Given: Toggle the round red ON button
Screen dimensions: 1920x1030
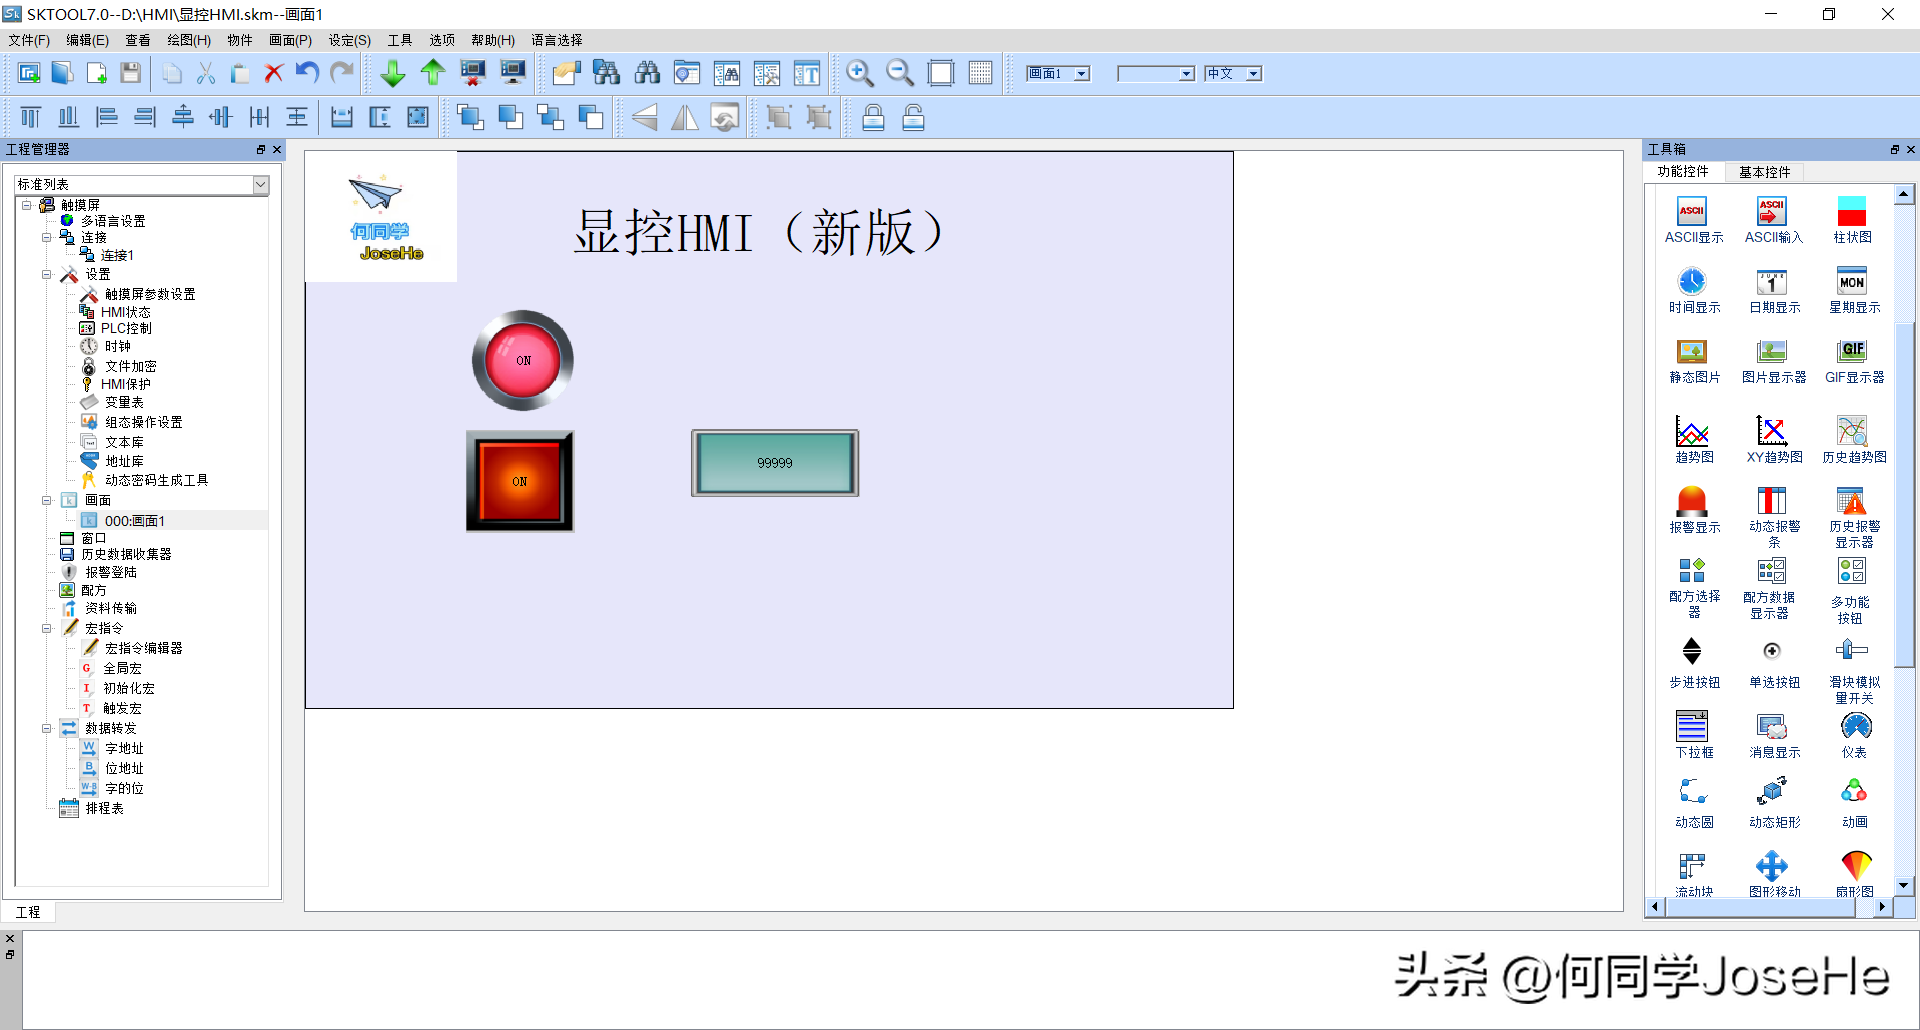Looking at the screenshot, I should click(523, 360).
